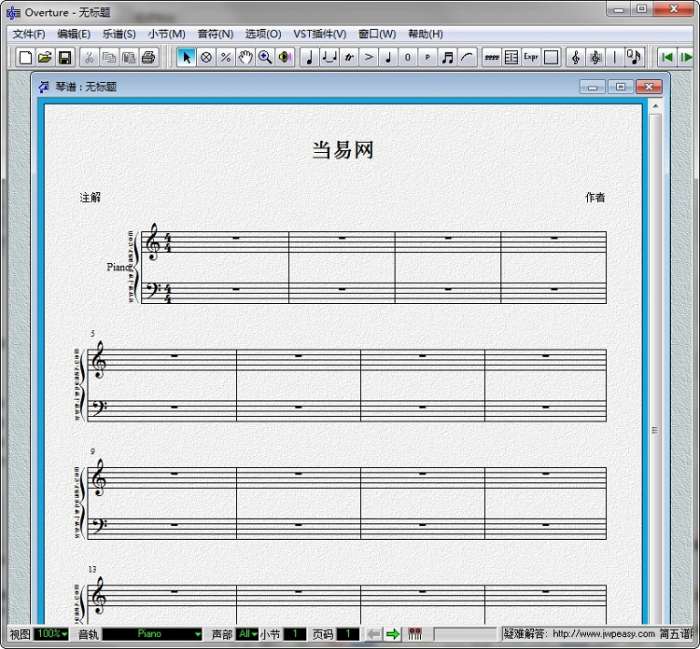Click the 作者 author text
The width and height of the screenshot is (700, 649).
coord(595,197)
